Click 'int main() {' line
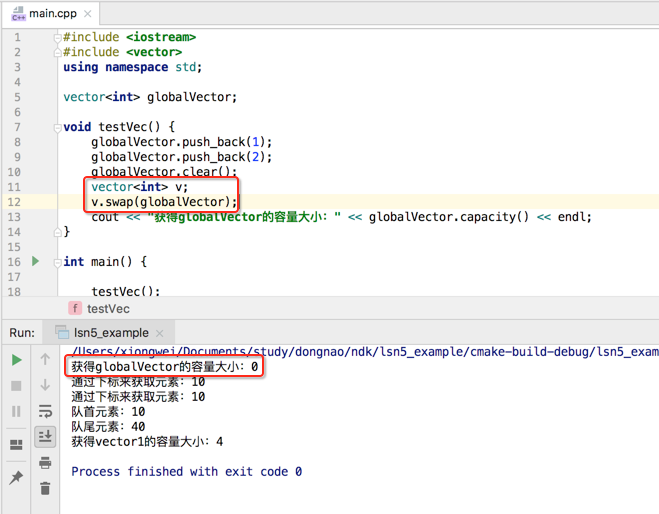 coord(105,262)
